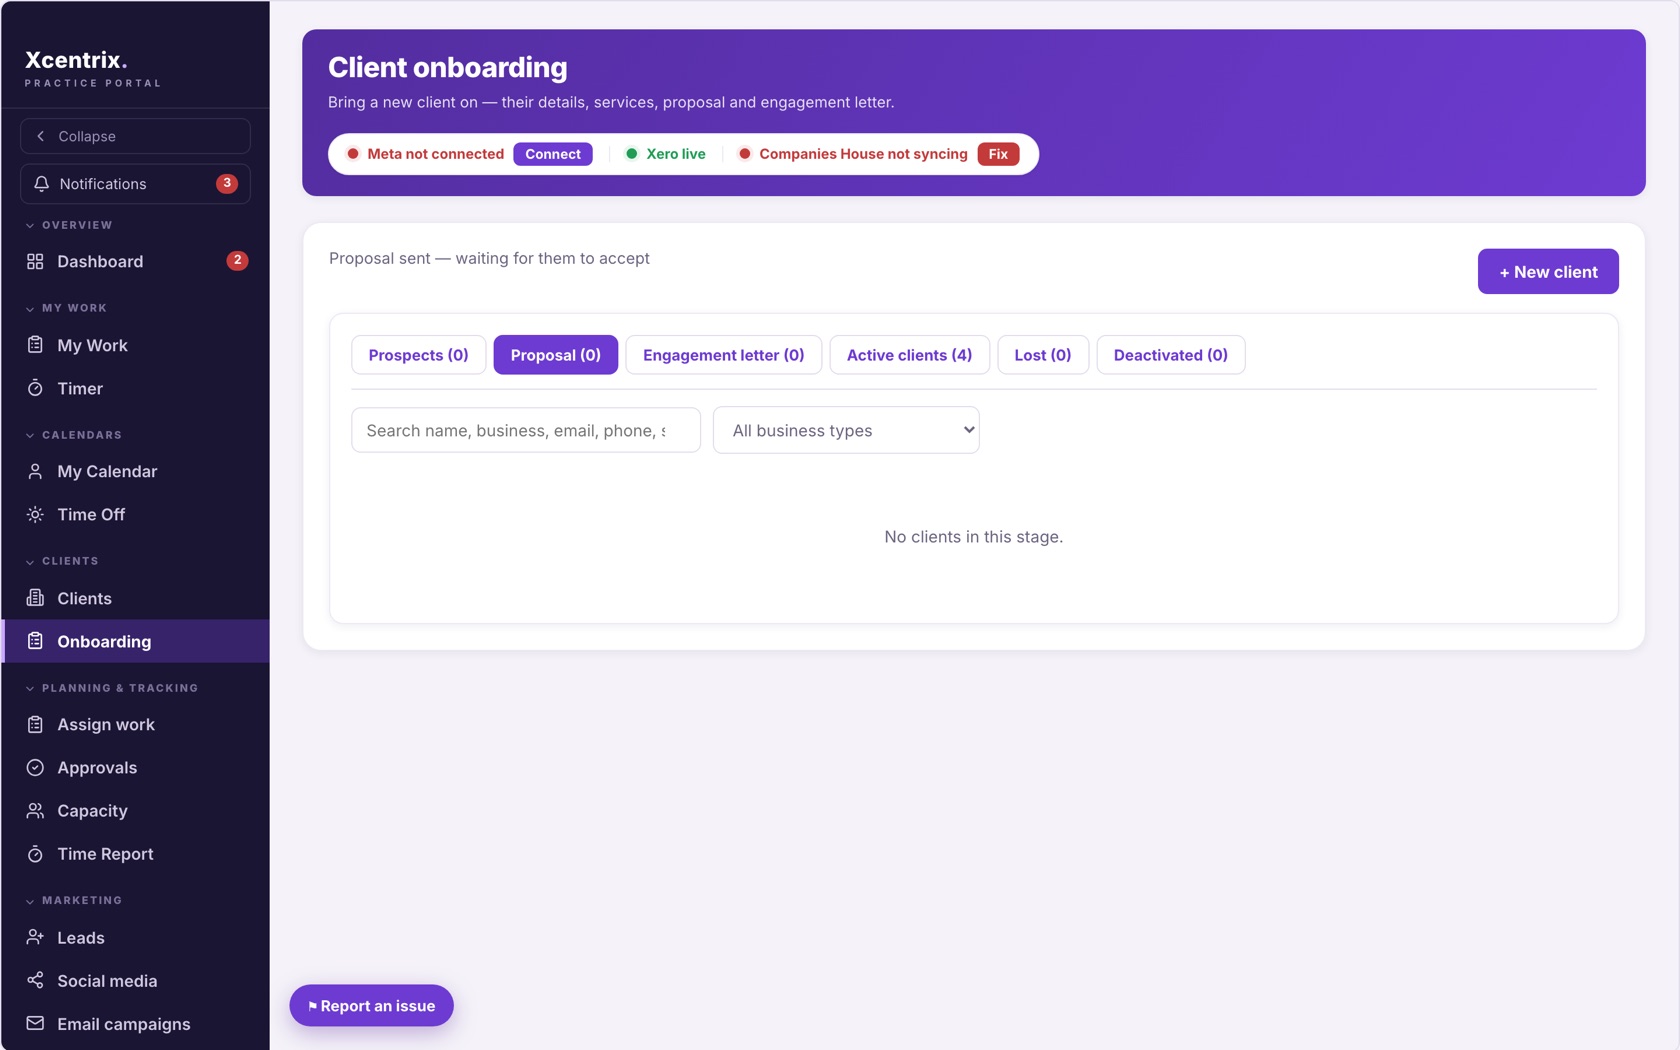Click the Notifications bell icon
Image resolution: width=1680 pixels, height=1050 pixels.
(41, 184)
